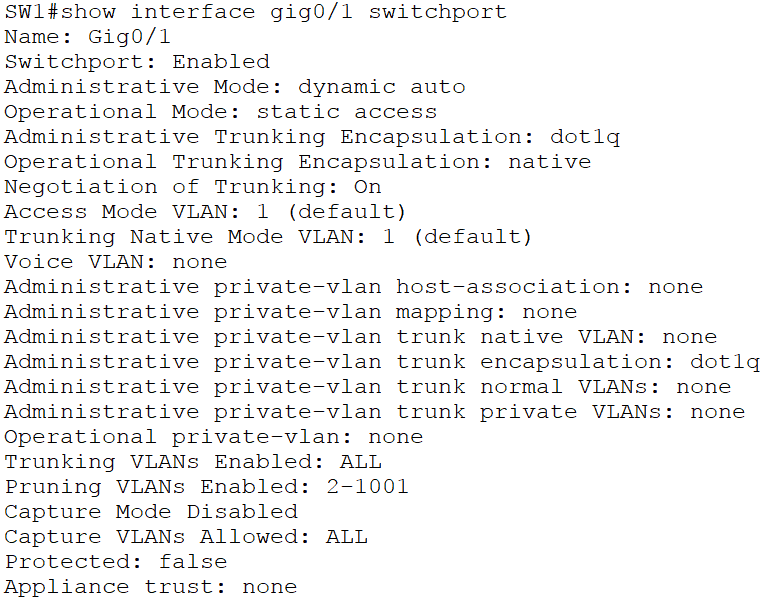Click the 'Voice VLAN: none' line
Image resolution: width=776 pixels, height=600 pixels.
click(x=116, y=262)
